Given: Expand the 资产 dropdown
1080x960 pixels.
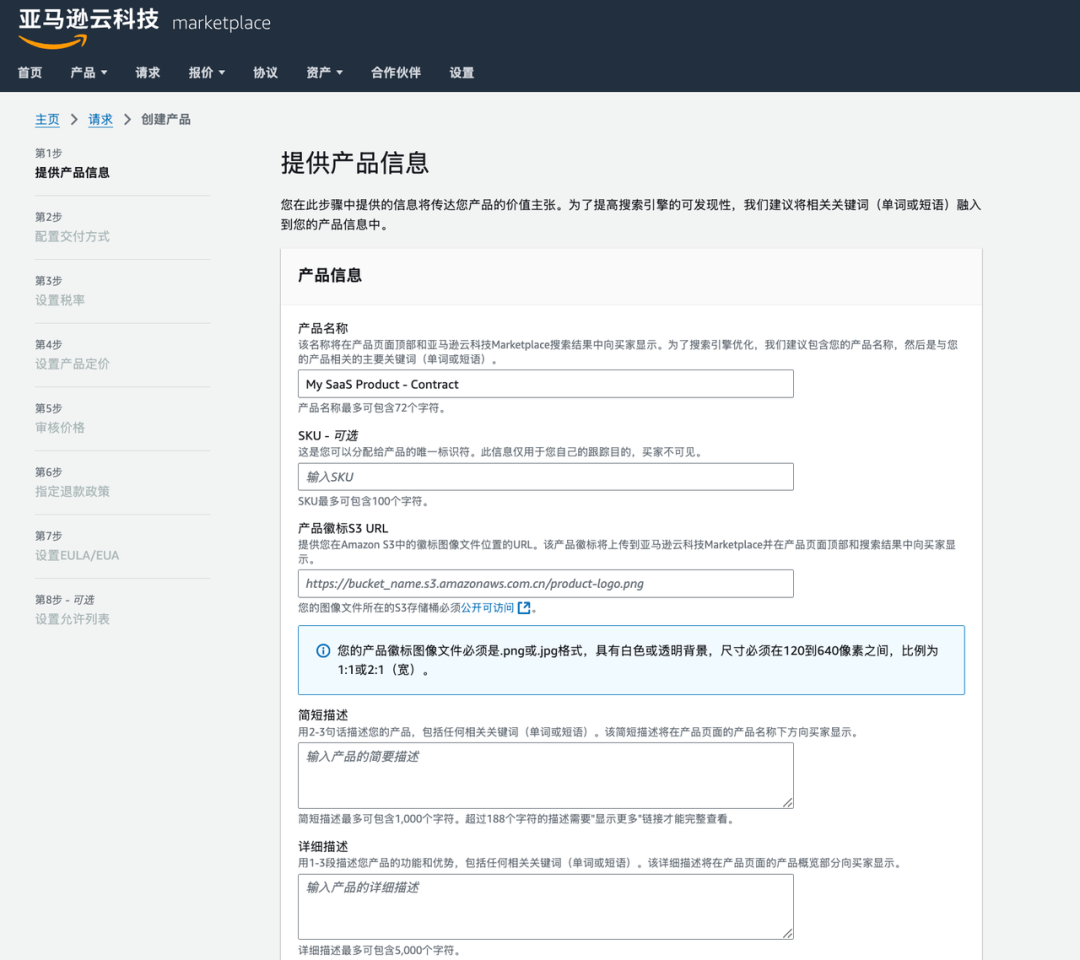Looking at the screenshot, I should click(x=324, y=72).
